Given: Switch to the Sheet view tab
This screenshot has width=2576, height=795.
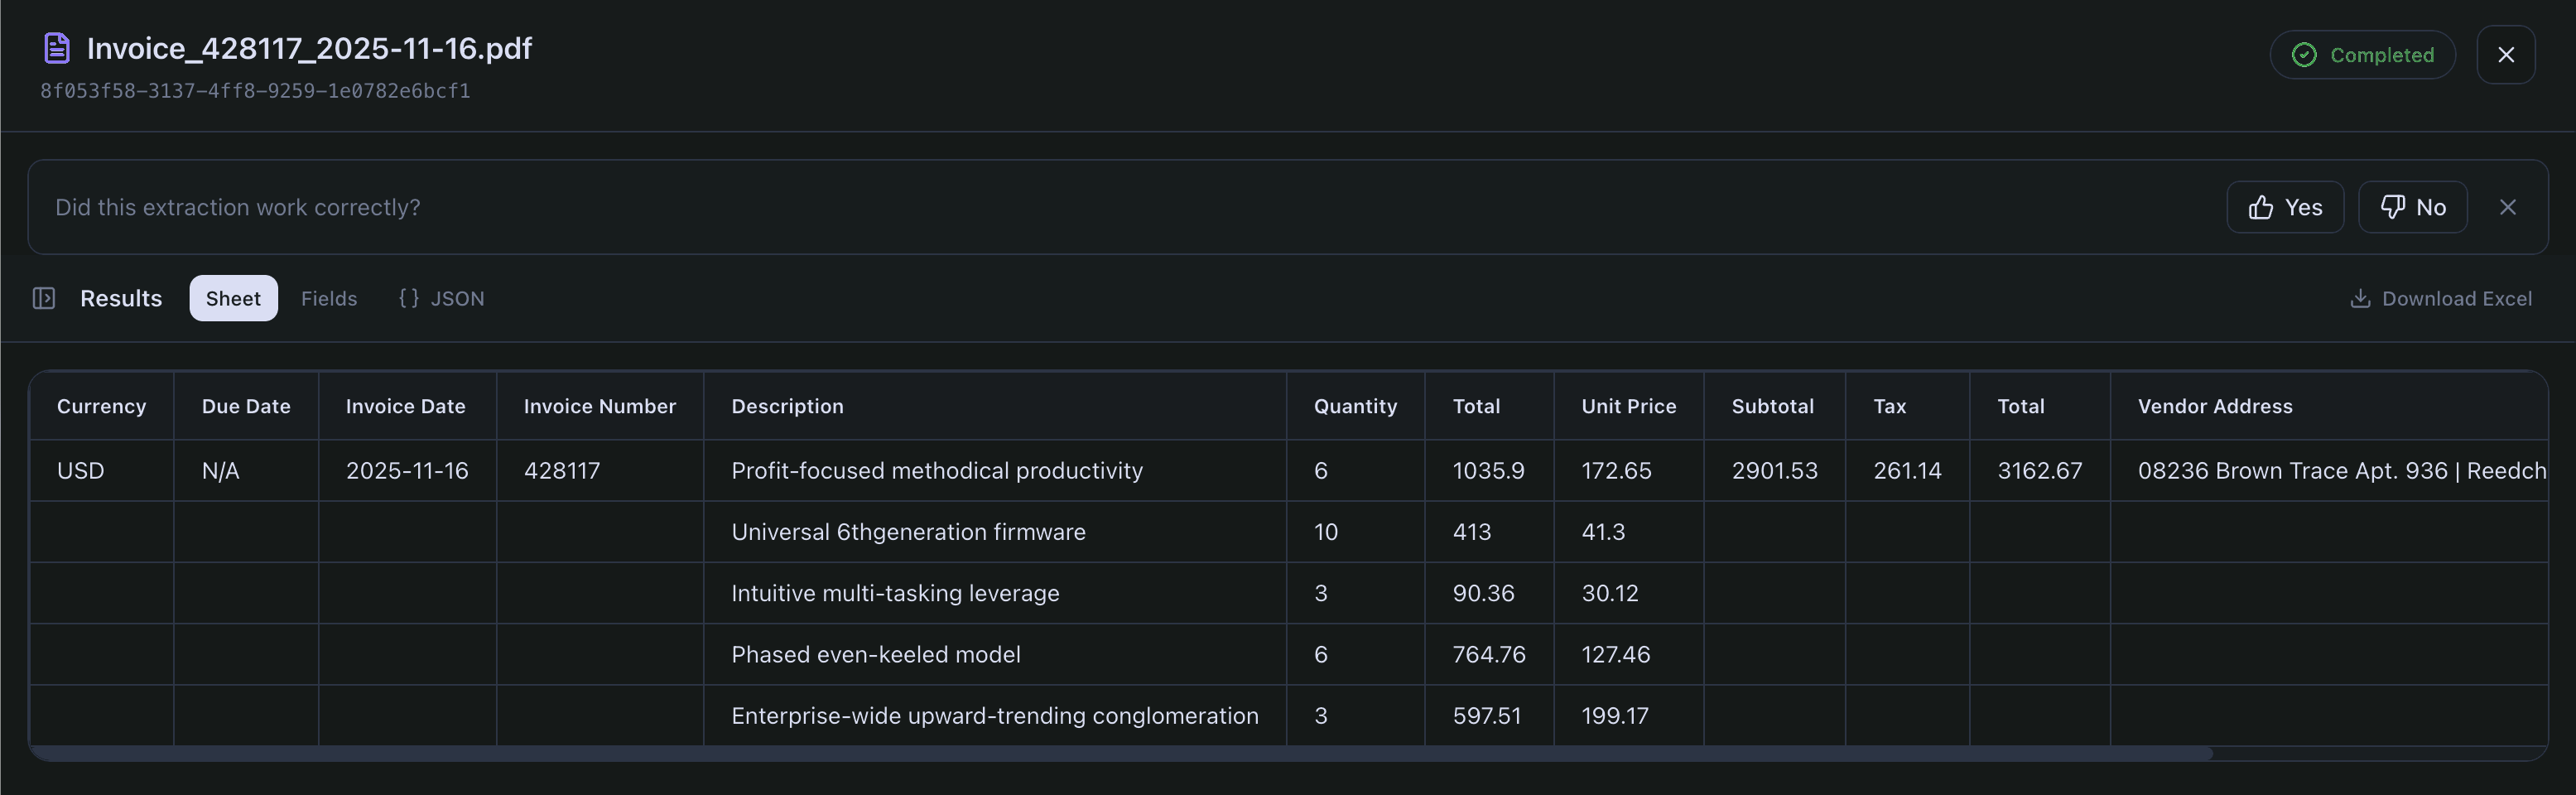Looking at the screenshot, I should [x=233, y=298].
